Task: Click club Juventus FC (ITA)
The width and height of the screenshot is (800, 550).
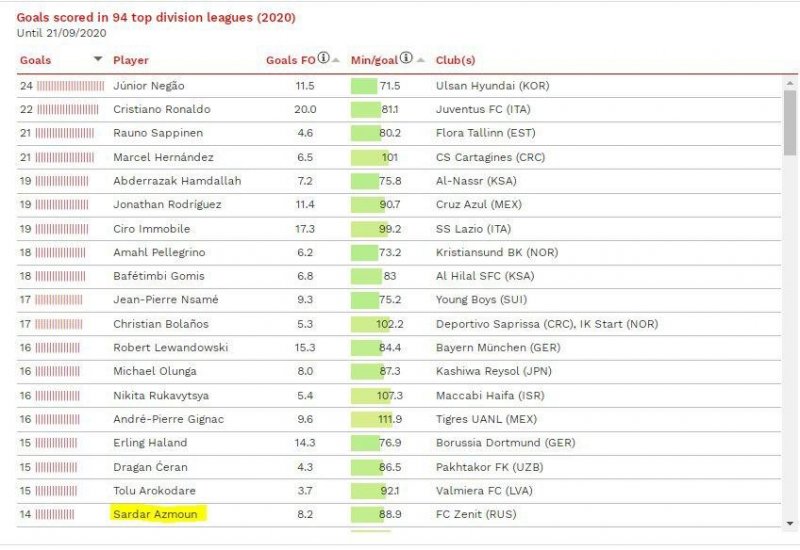Action: [483, 109]
